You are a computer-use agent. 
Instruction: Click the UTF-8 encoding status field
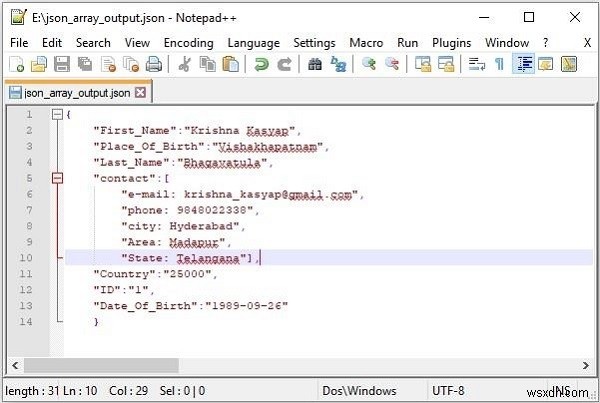(x=448, y=391)
